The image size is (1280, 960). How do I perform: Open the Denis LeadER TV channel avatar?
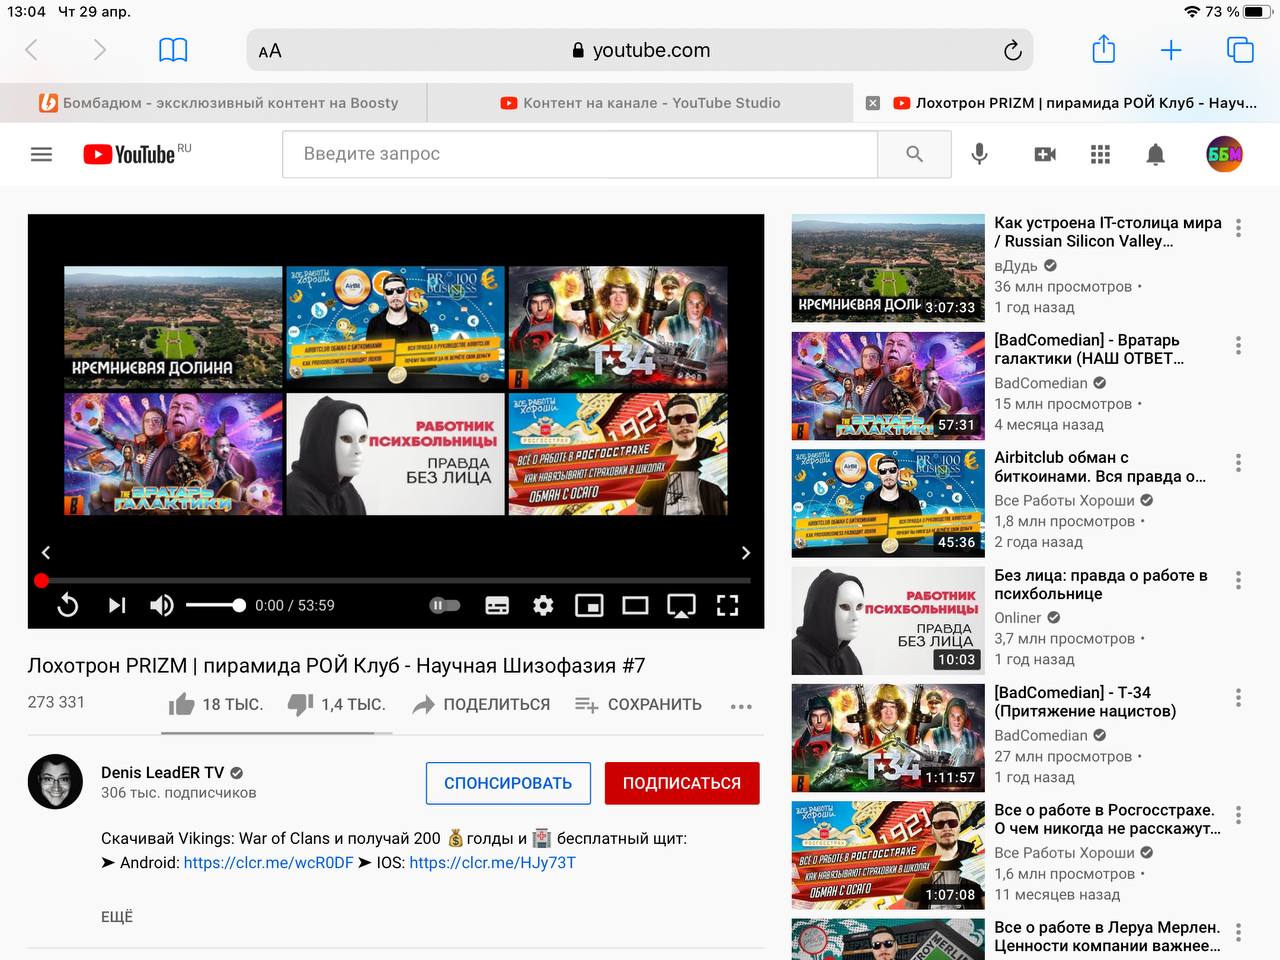[x=55, y=781]
